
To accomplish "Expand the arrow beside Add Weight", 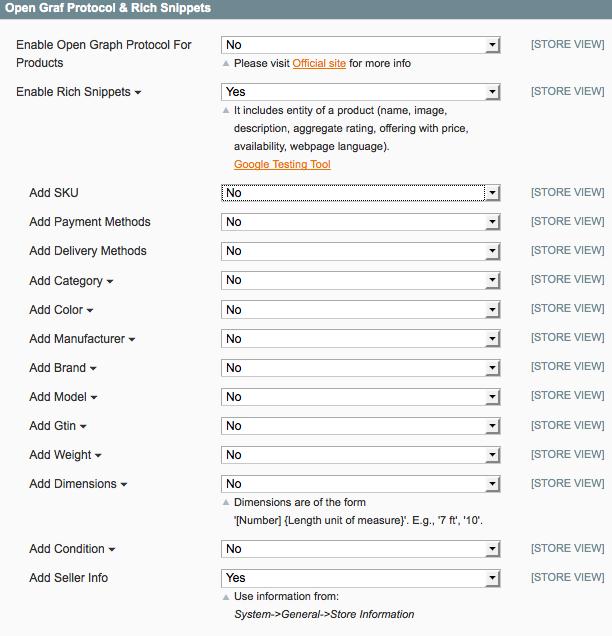I will coord(99,456).
